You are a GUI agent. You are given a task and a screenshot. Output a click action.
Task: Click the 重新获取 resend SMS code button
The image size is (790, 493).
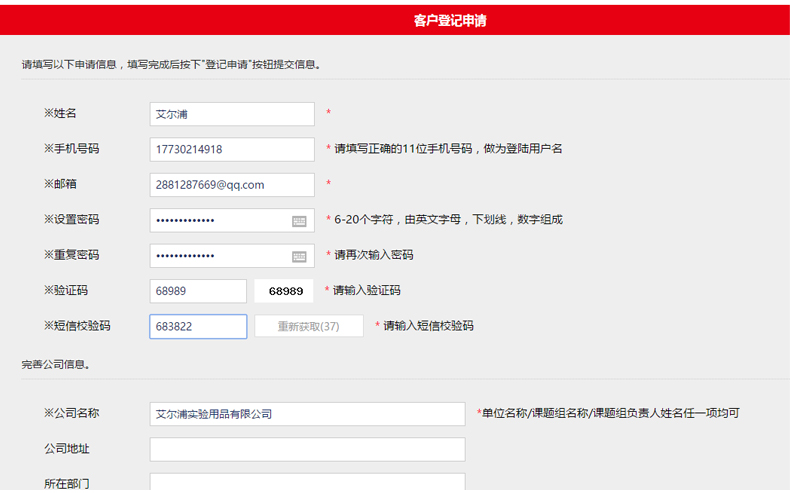point(309,326)
